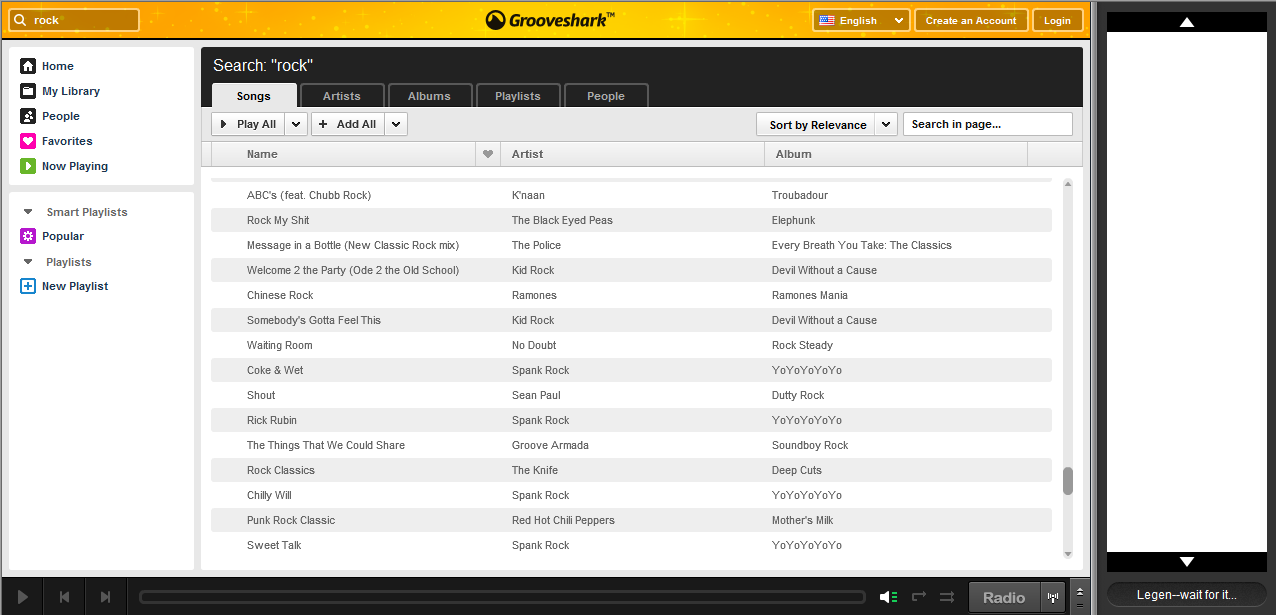
Task: Switch to the People tab
Action: [x=606, y=96]
